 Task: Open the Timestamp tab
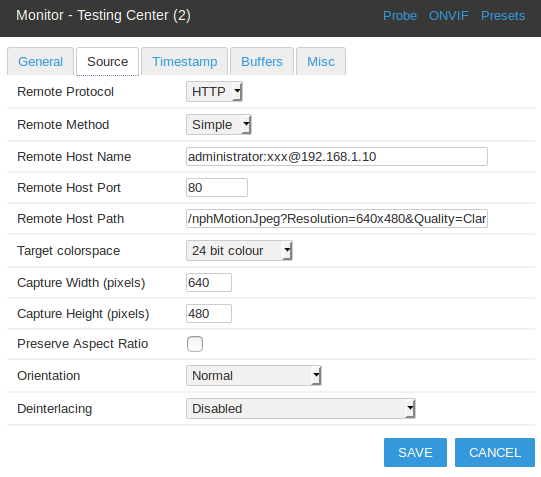coord(185,61)
